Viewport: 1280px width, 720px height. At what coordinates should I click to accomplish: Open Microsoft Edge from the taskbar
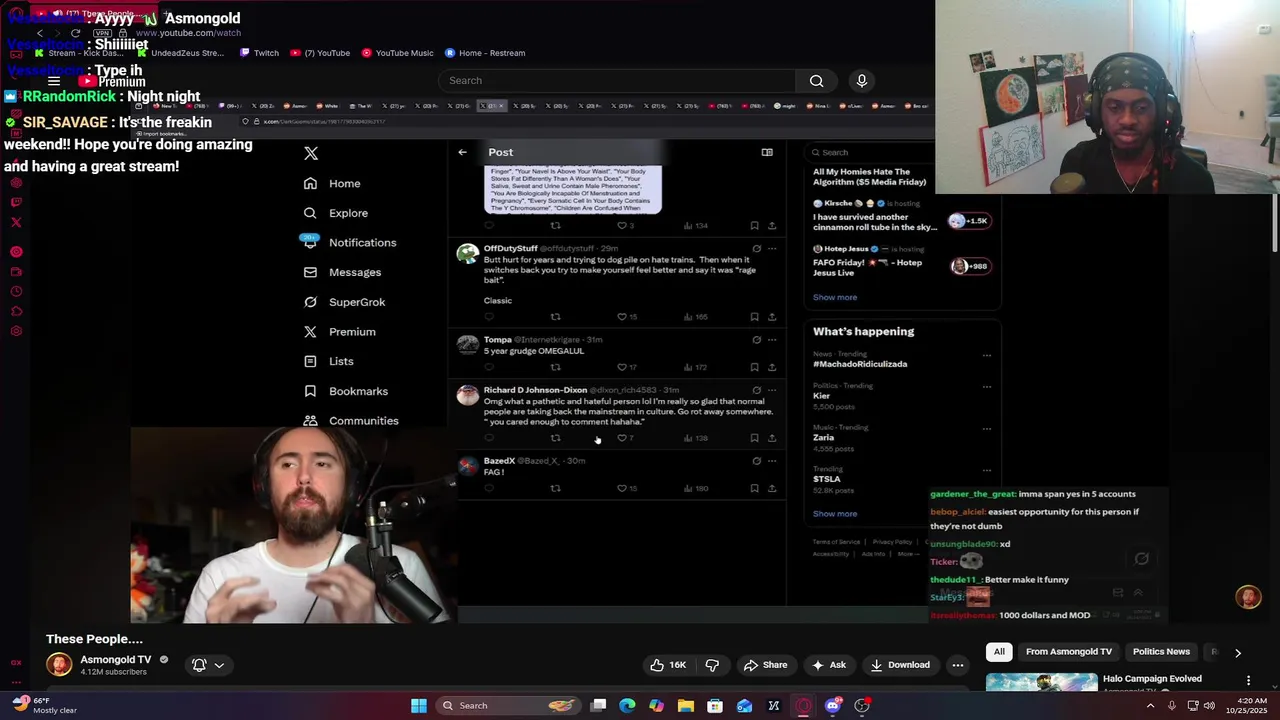(x=627, y=706)
